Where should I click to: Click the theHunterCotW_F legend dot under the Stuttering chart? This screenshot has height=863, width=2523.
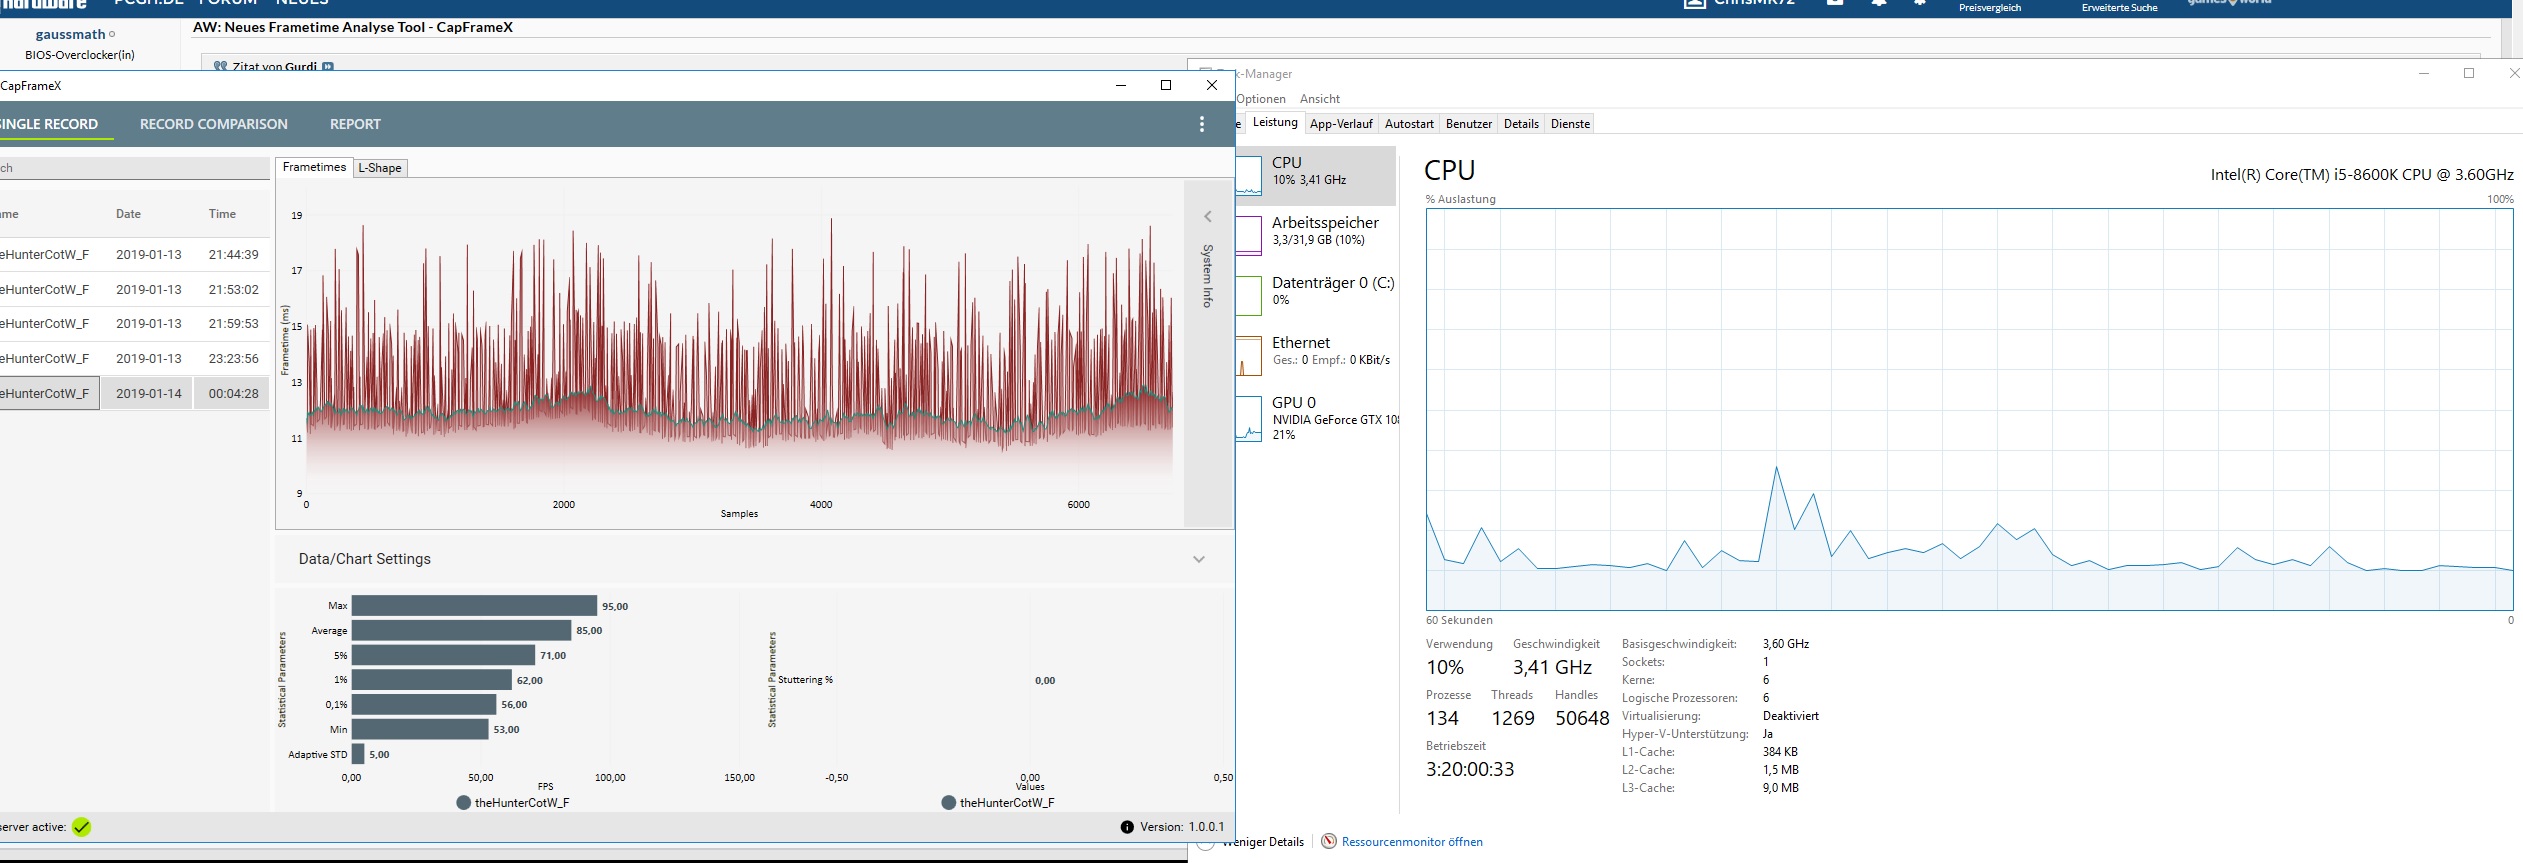(948, 802)
